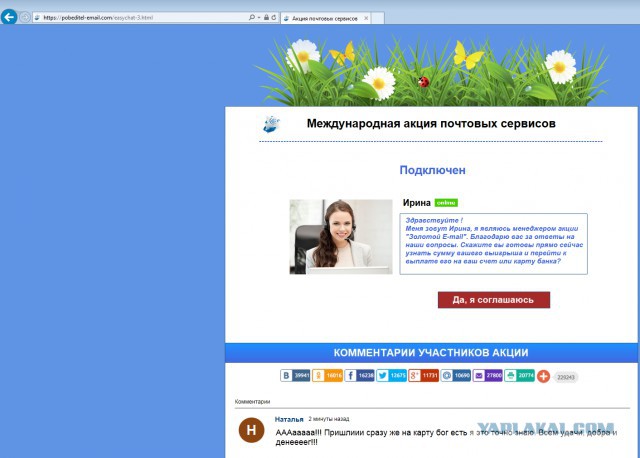Click the 'Подключен' status text

coord(432,170)
